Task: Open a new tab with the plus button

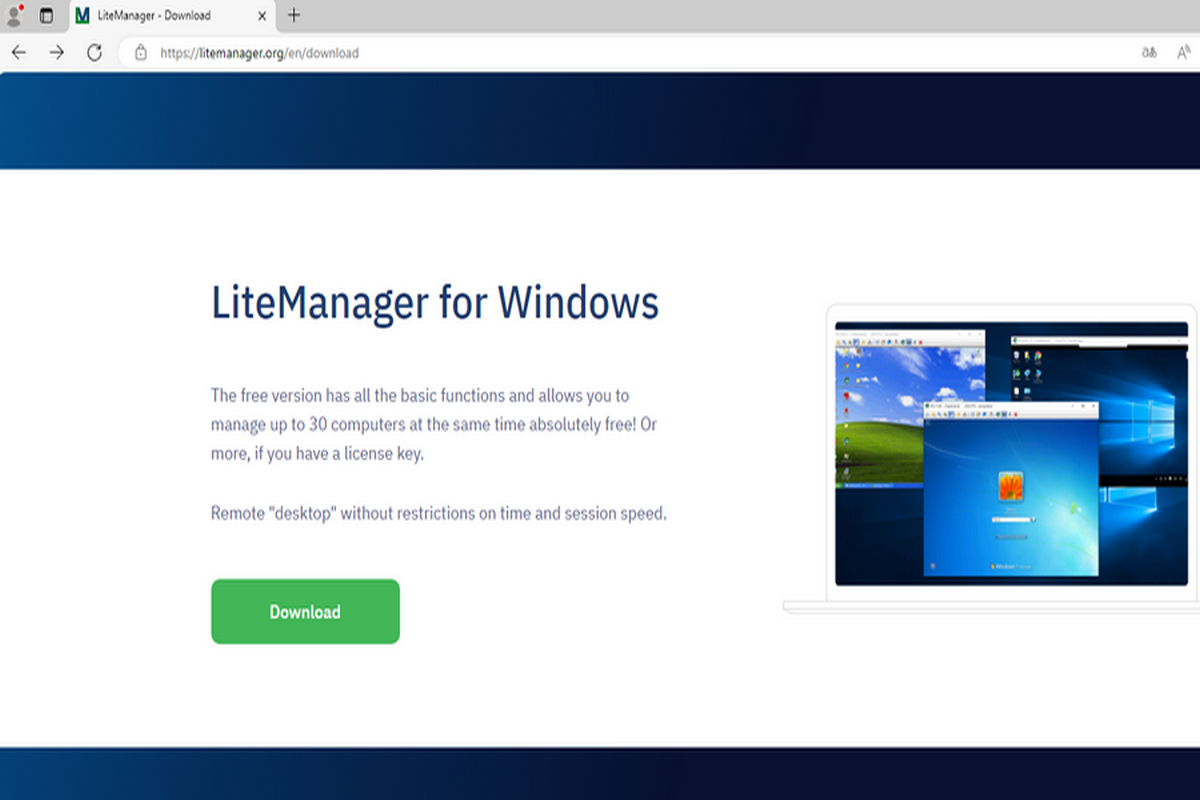Action: 294,16
